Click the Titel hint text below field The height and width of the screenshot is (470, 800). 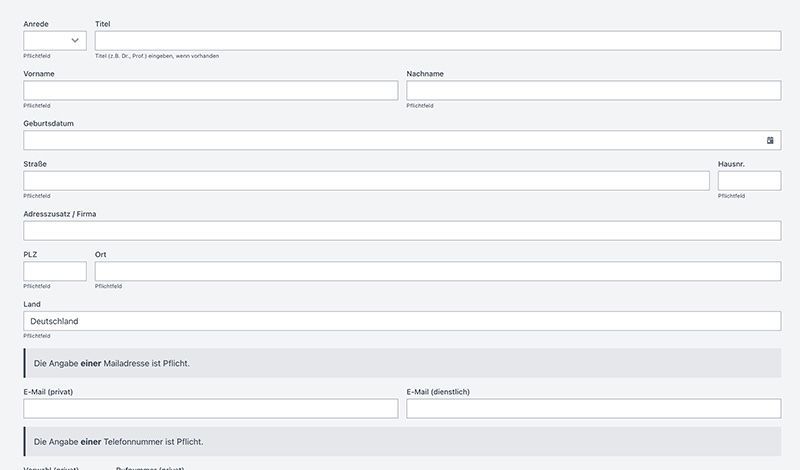[x=156, y=56]
